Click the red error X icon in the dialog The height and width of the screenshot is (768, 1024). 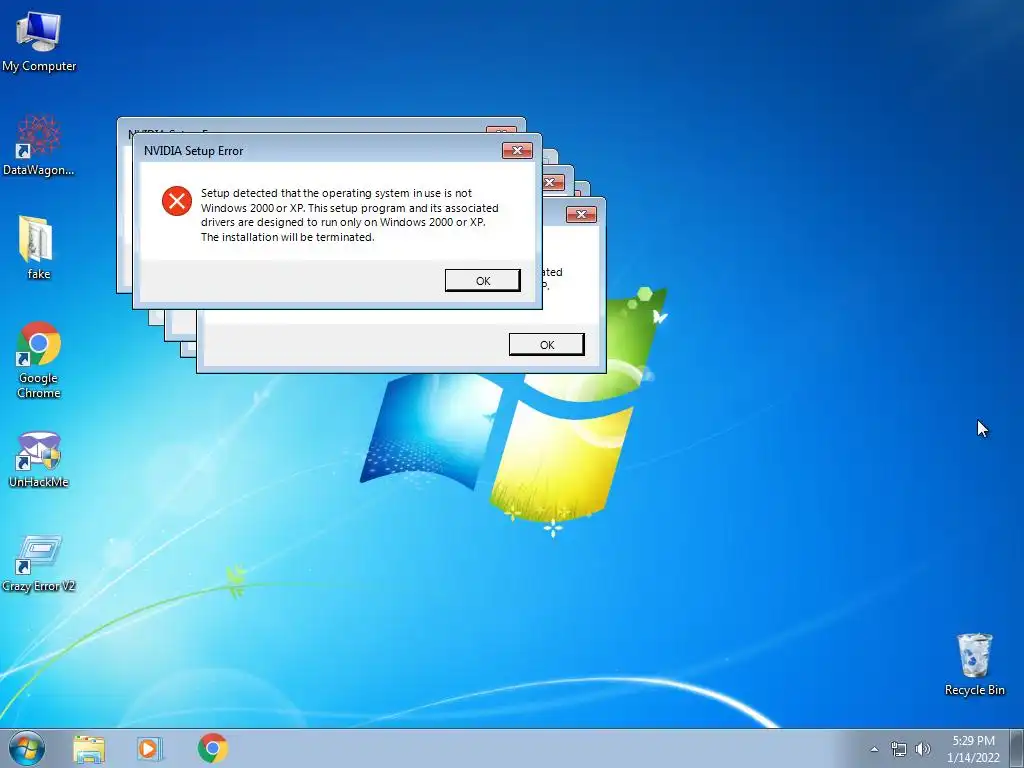[x=177, y=200]
